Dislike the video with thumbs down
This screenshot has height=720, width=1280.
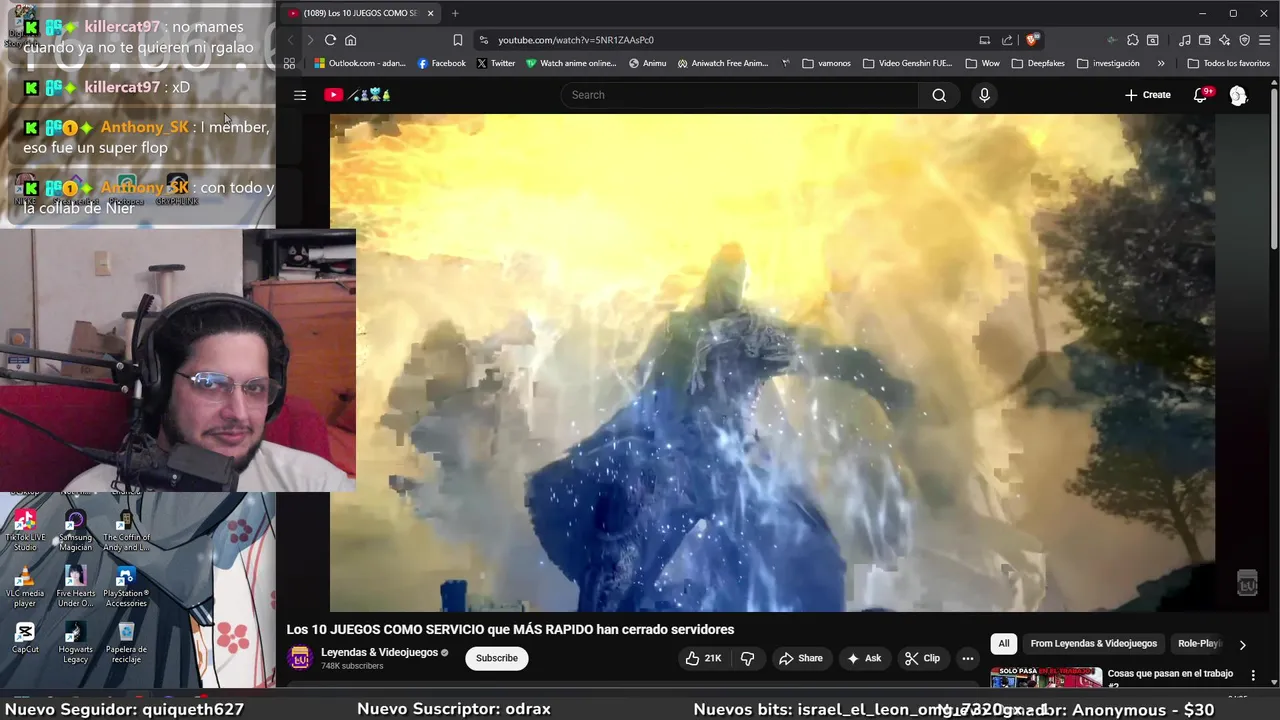point(747,658)
